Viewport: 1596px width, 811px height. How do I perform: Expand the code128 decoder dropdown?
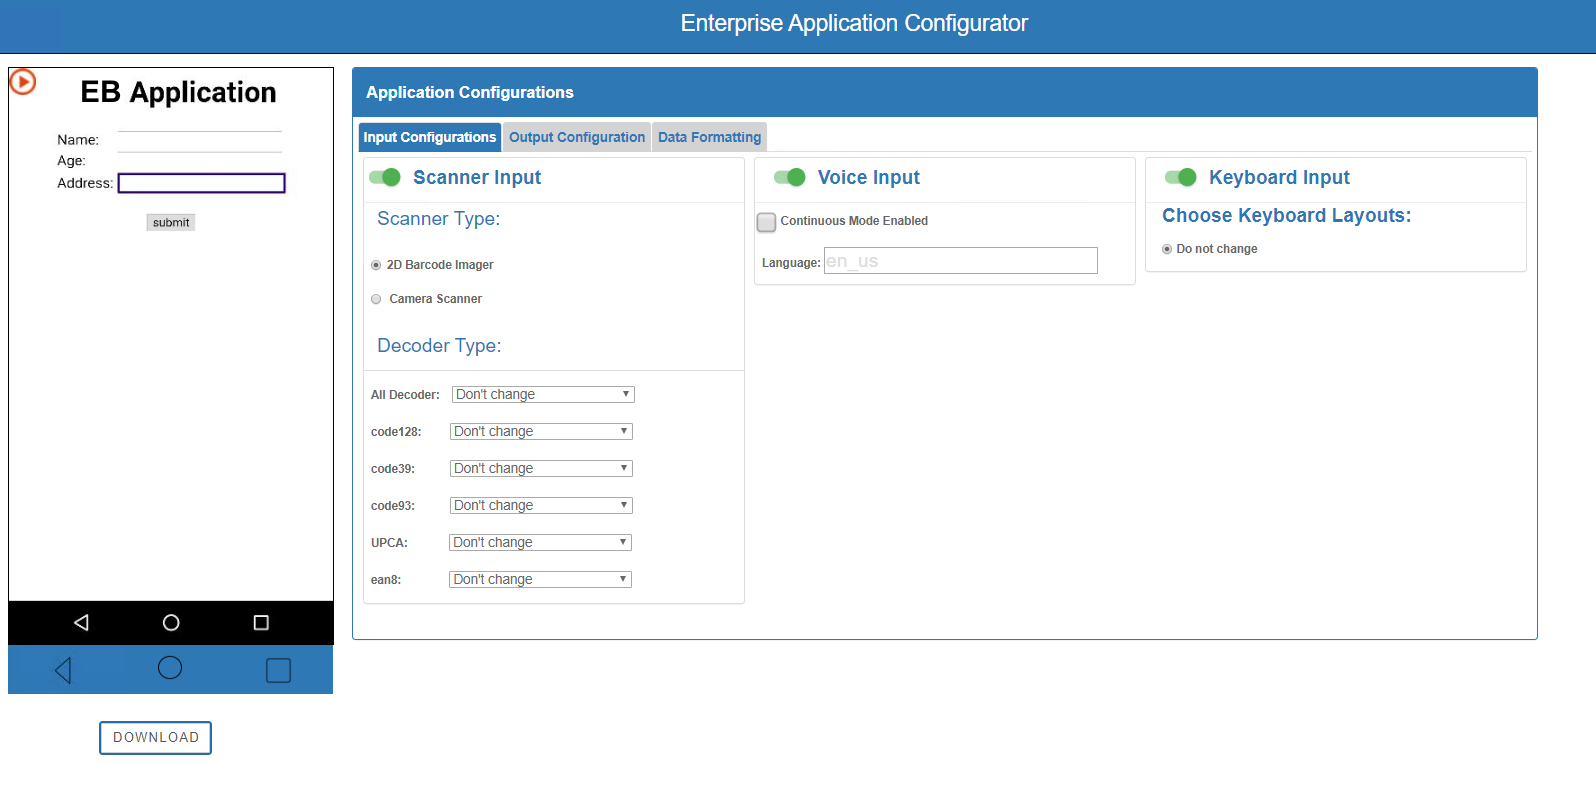pyautogui.click(x=541, y=432)
